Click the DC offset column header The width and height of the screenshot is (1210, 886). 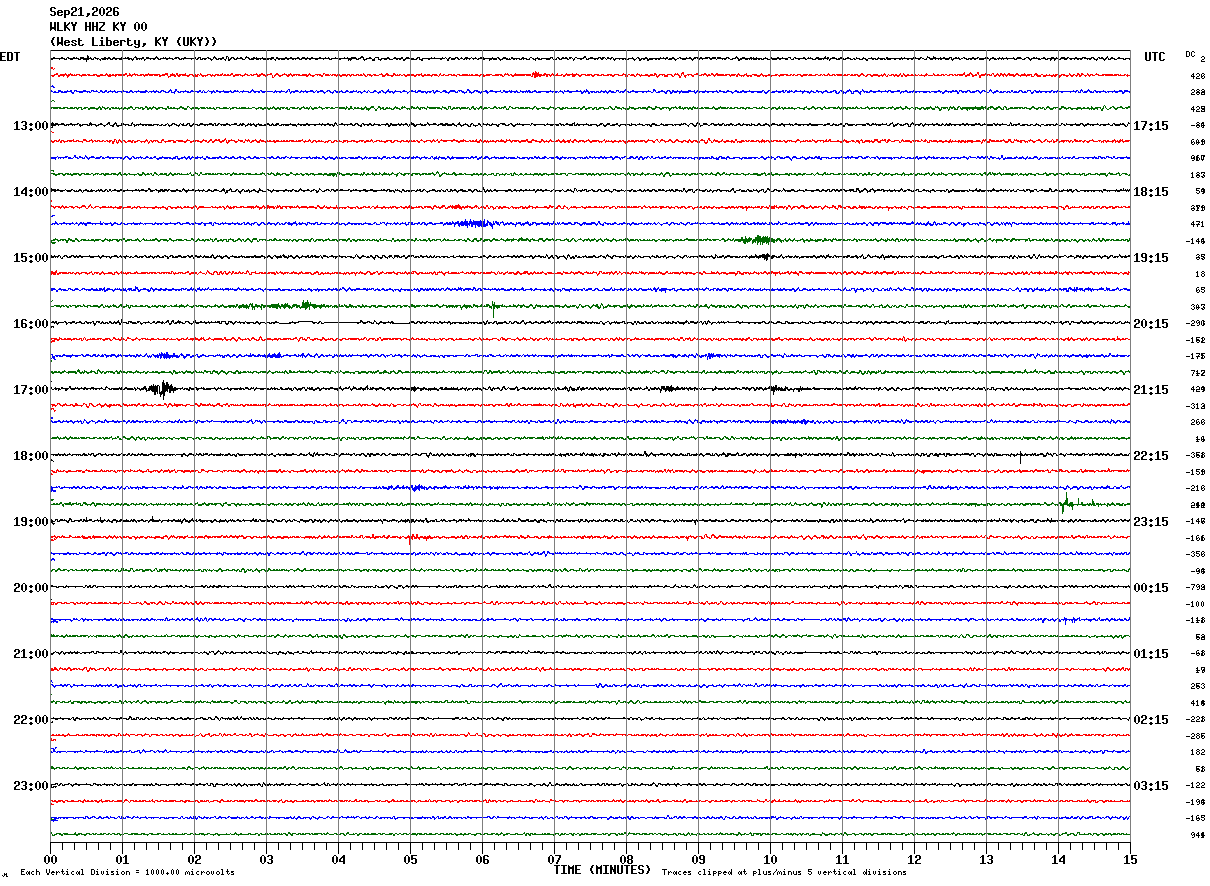pyautogui.click(x=1192, y=55)
